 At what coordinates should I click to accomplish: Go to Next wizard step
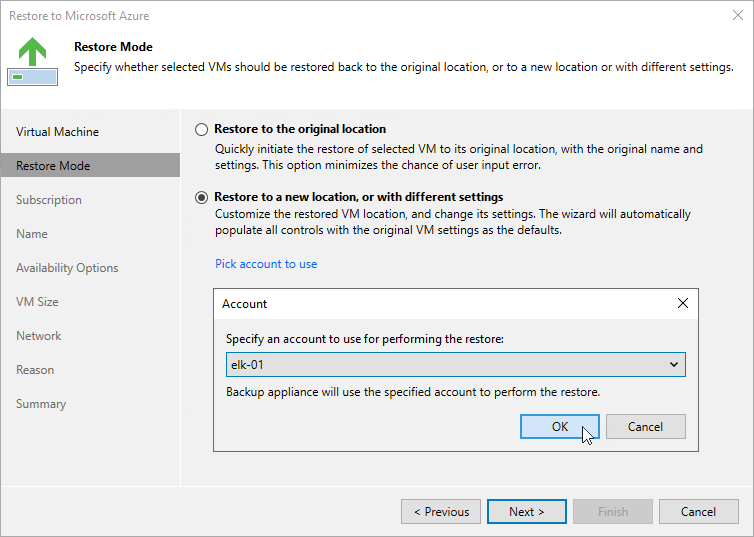click(x=527, y=512)
